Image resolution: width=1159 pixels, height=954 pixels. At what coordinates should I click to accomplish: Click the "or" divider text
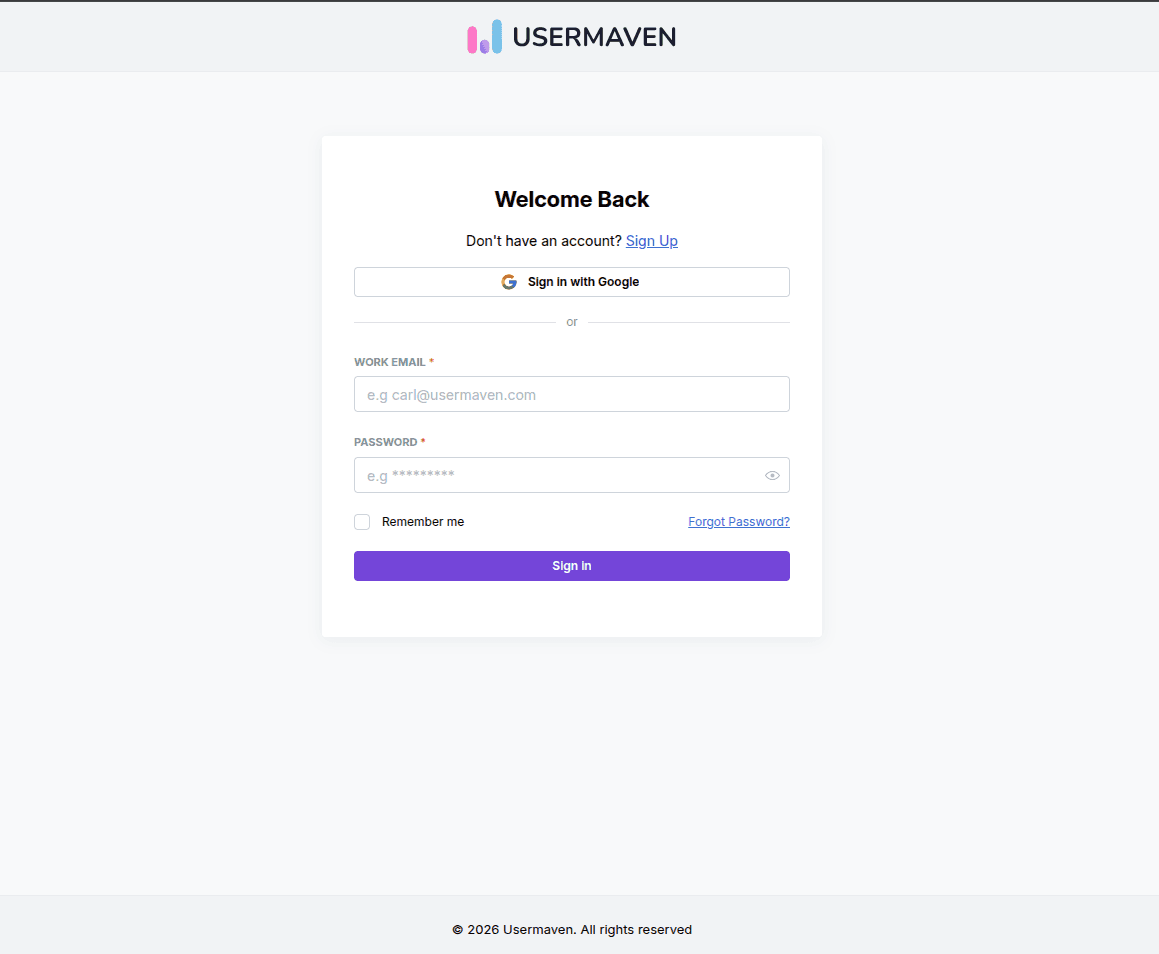571,322
